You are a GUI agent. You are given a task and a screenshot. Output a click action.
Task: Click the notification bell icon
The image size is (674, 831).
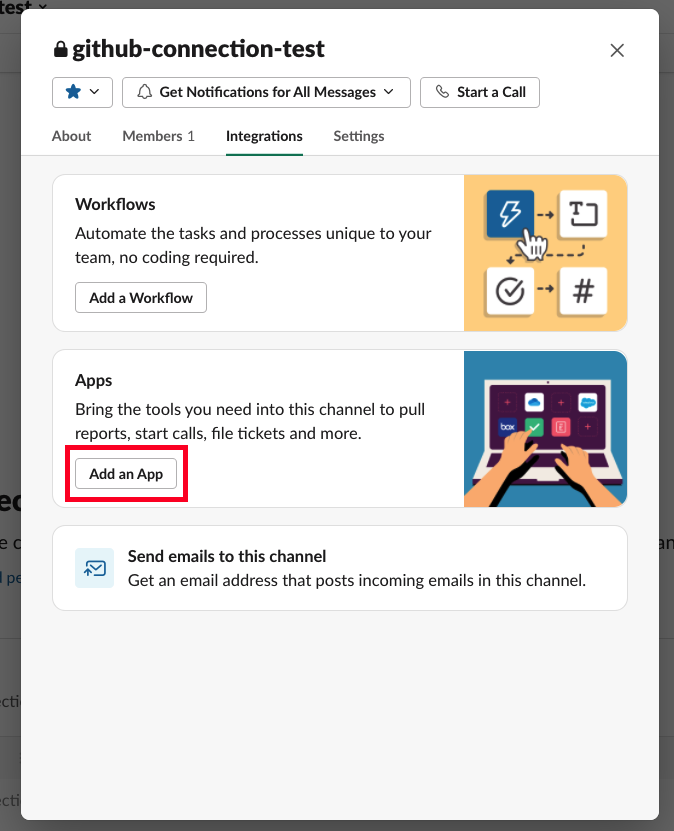tap(144, 92)
